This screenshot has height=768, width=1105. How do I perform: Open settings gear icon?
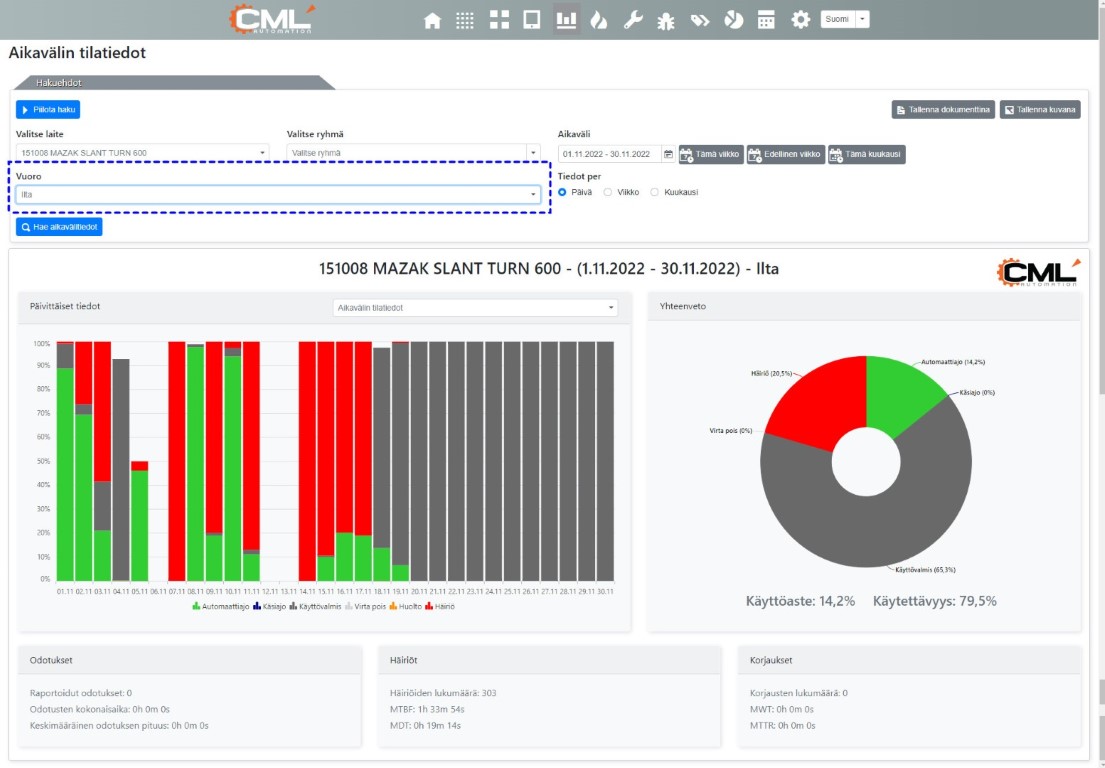[800, 20]
